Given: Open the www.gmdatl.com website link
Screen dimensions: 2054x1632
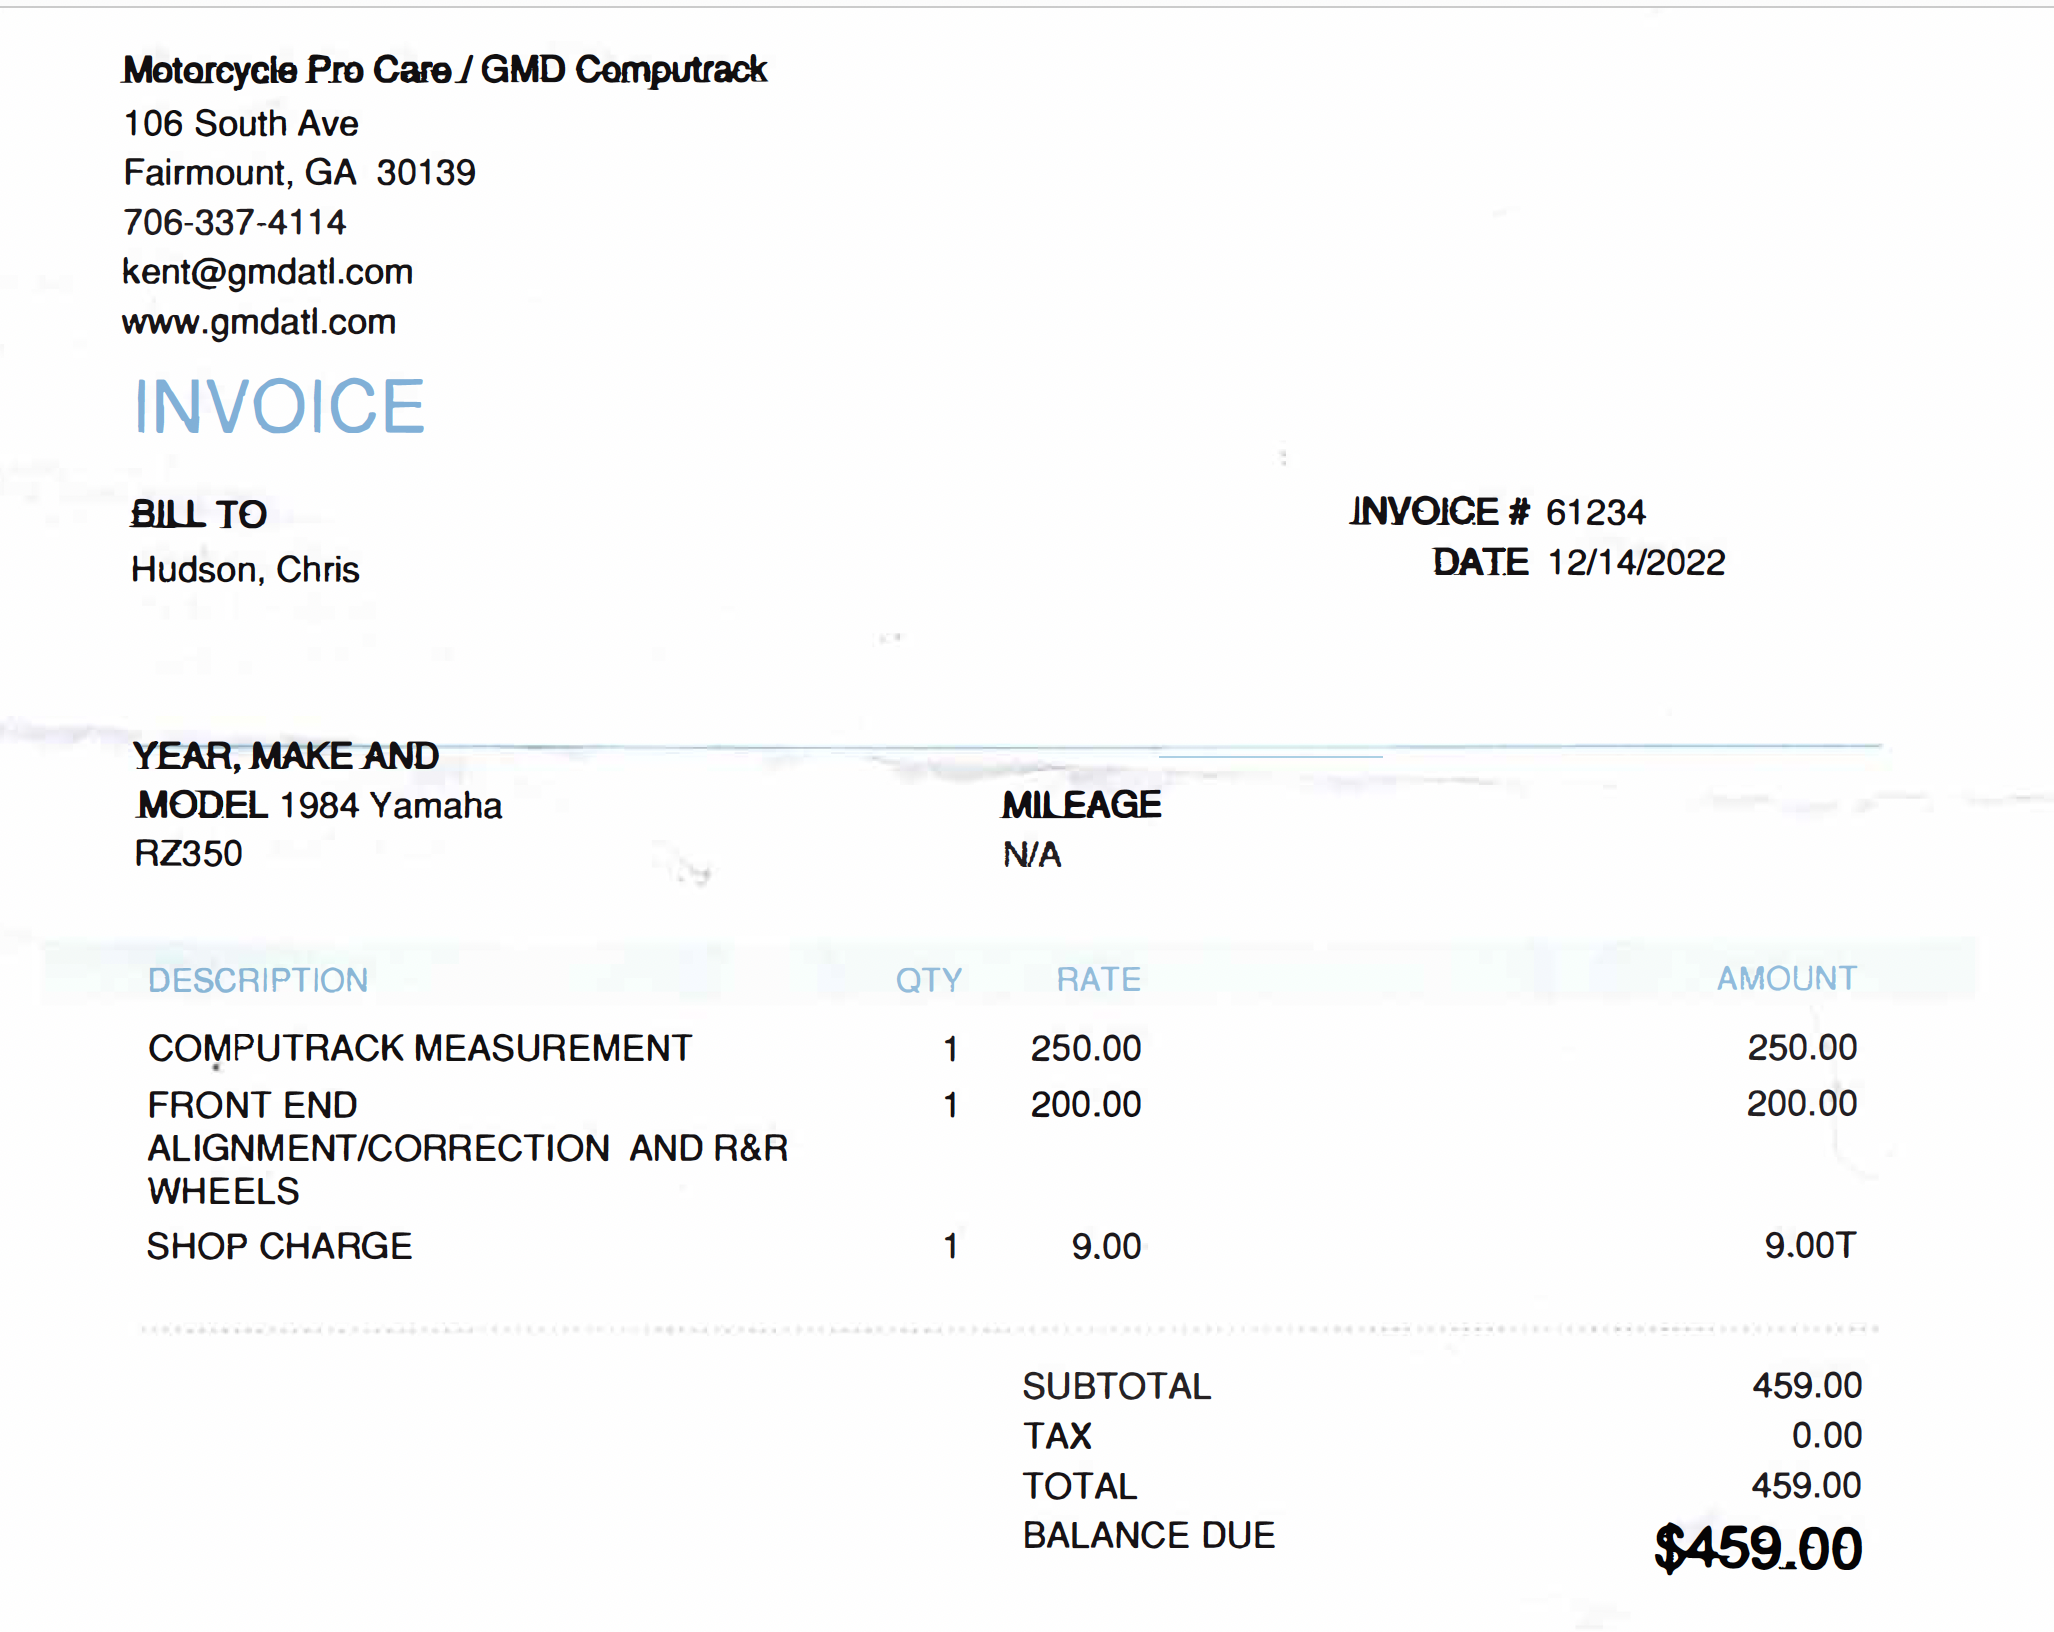Looking at the screenshot, I should click(x=259, y=322).
